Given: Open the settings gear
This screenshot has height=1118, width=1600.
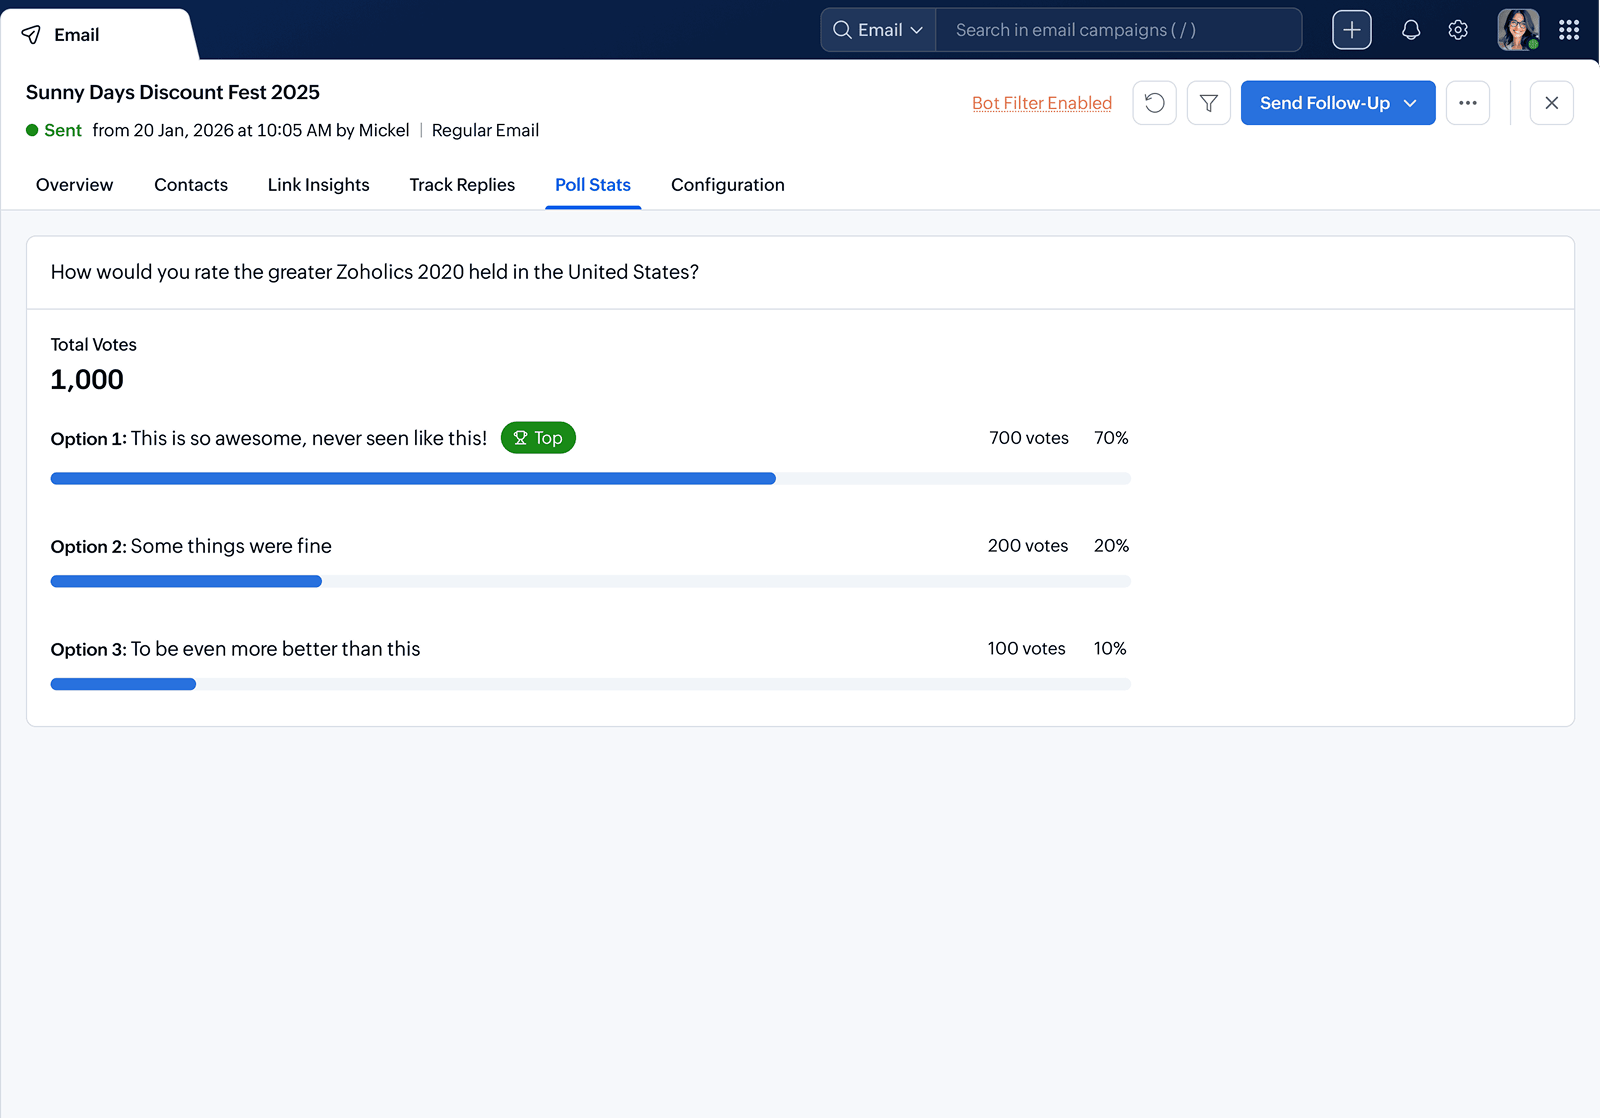Looking at the screenshot, I should tap(1458, 30).
